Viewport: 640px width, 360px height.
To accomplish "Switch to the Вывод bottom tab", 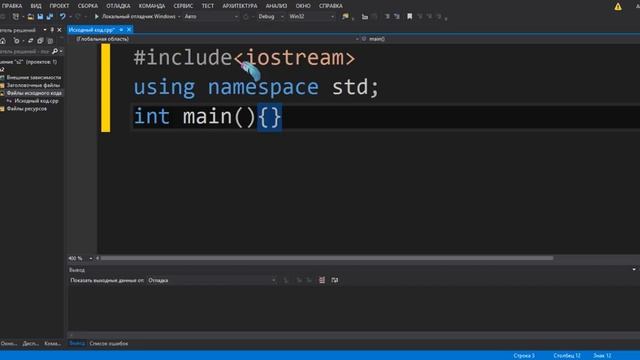I will [77, 343].
